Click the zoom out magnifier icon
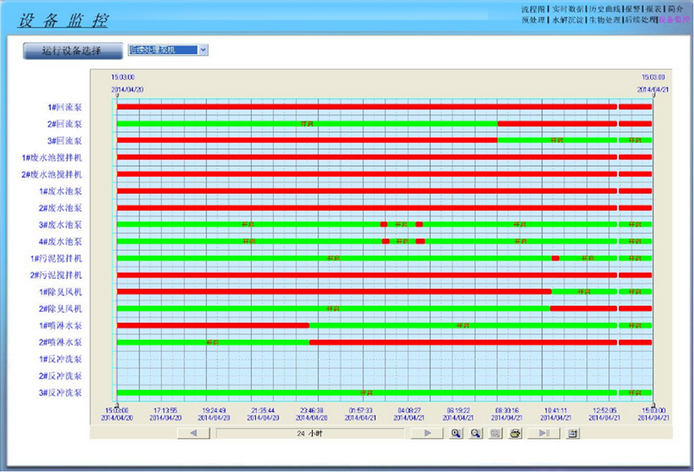Screen dimensions: 694x472 (x=476, y=433)
